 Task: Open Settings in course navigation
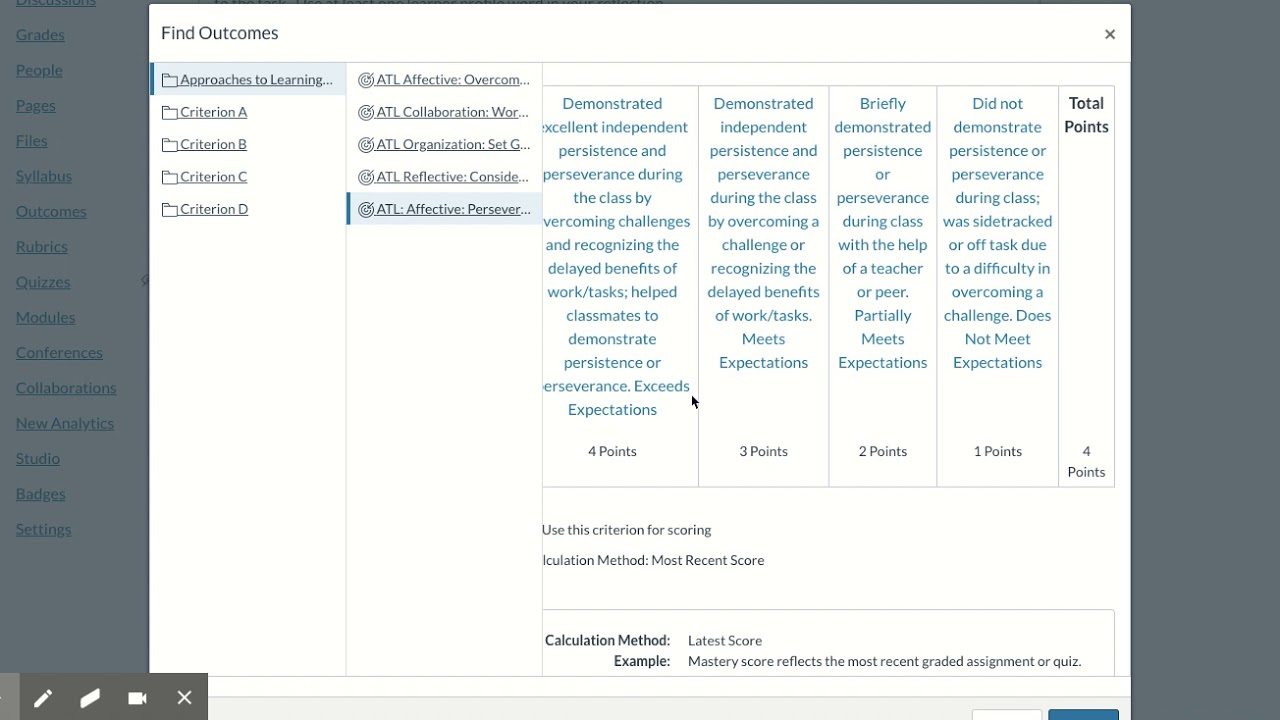(44, 529)
